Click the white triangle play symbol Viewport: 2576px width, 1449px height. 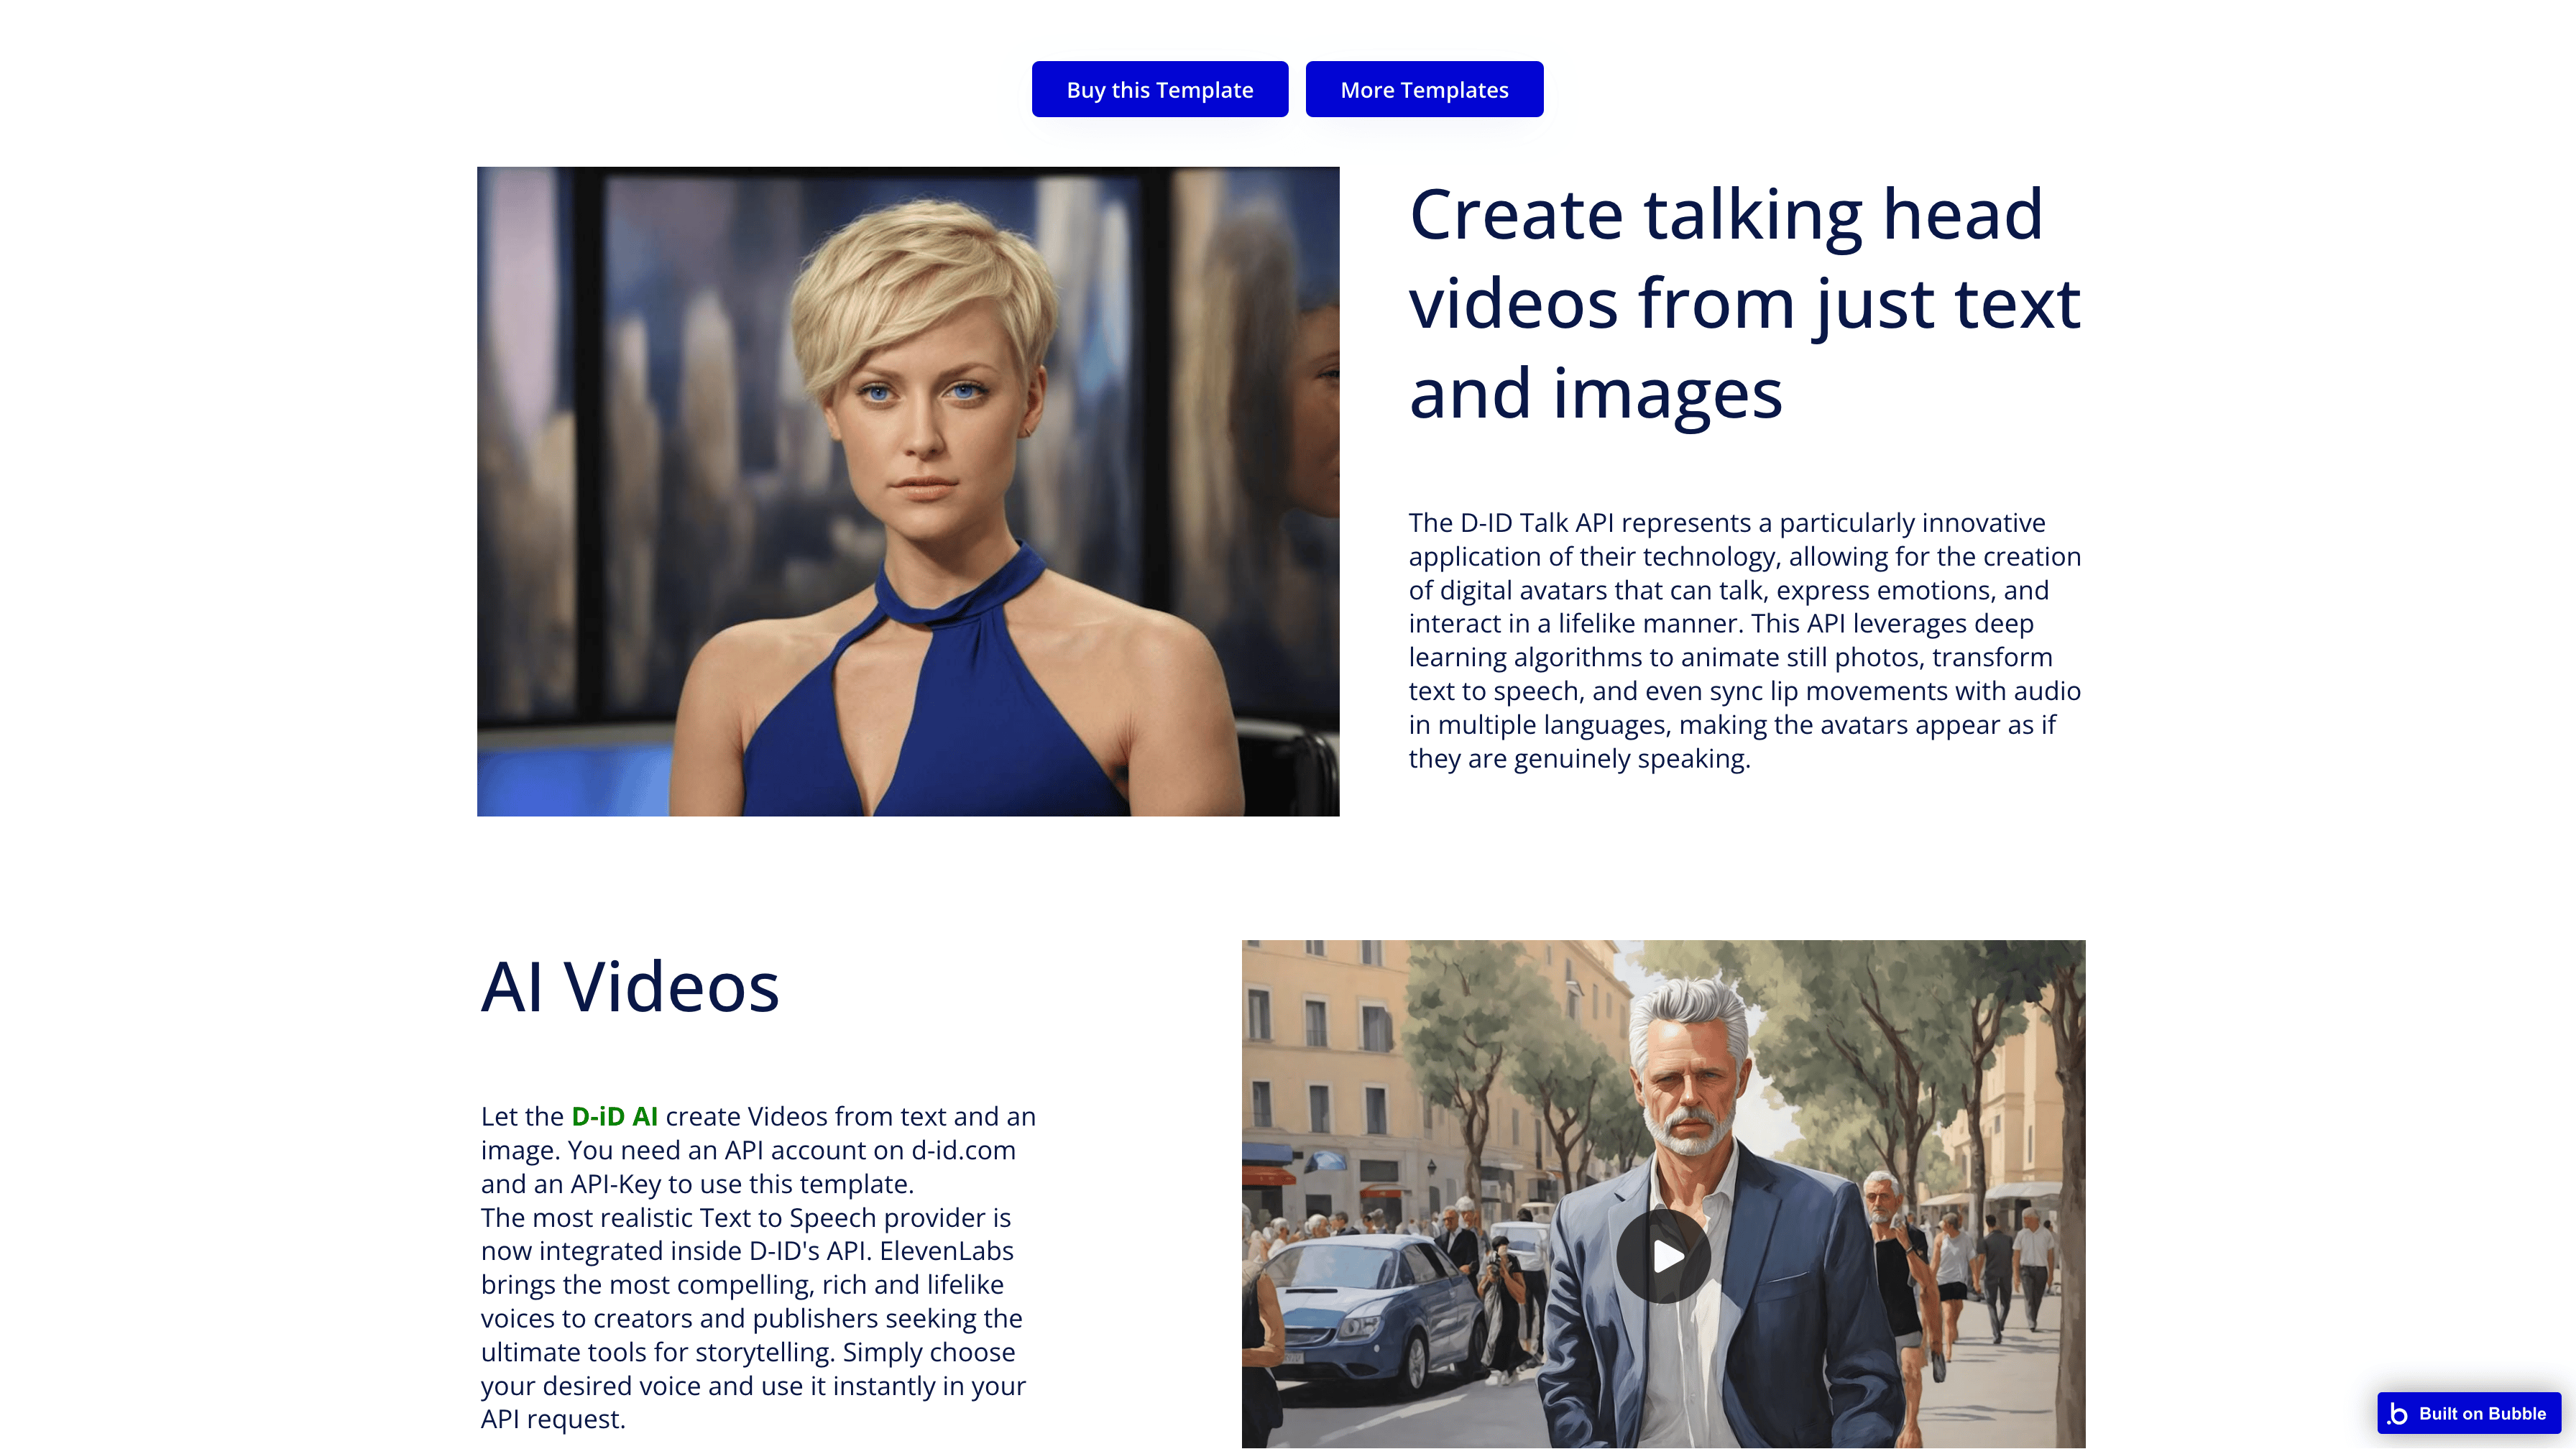pos(1668,1256)
